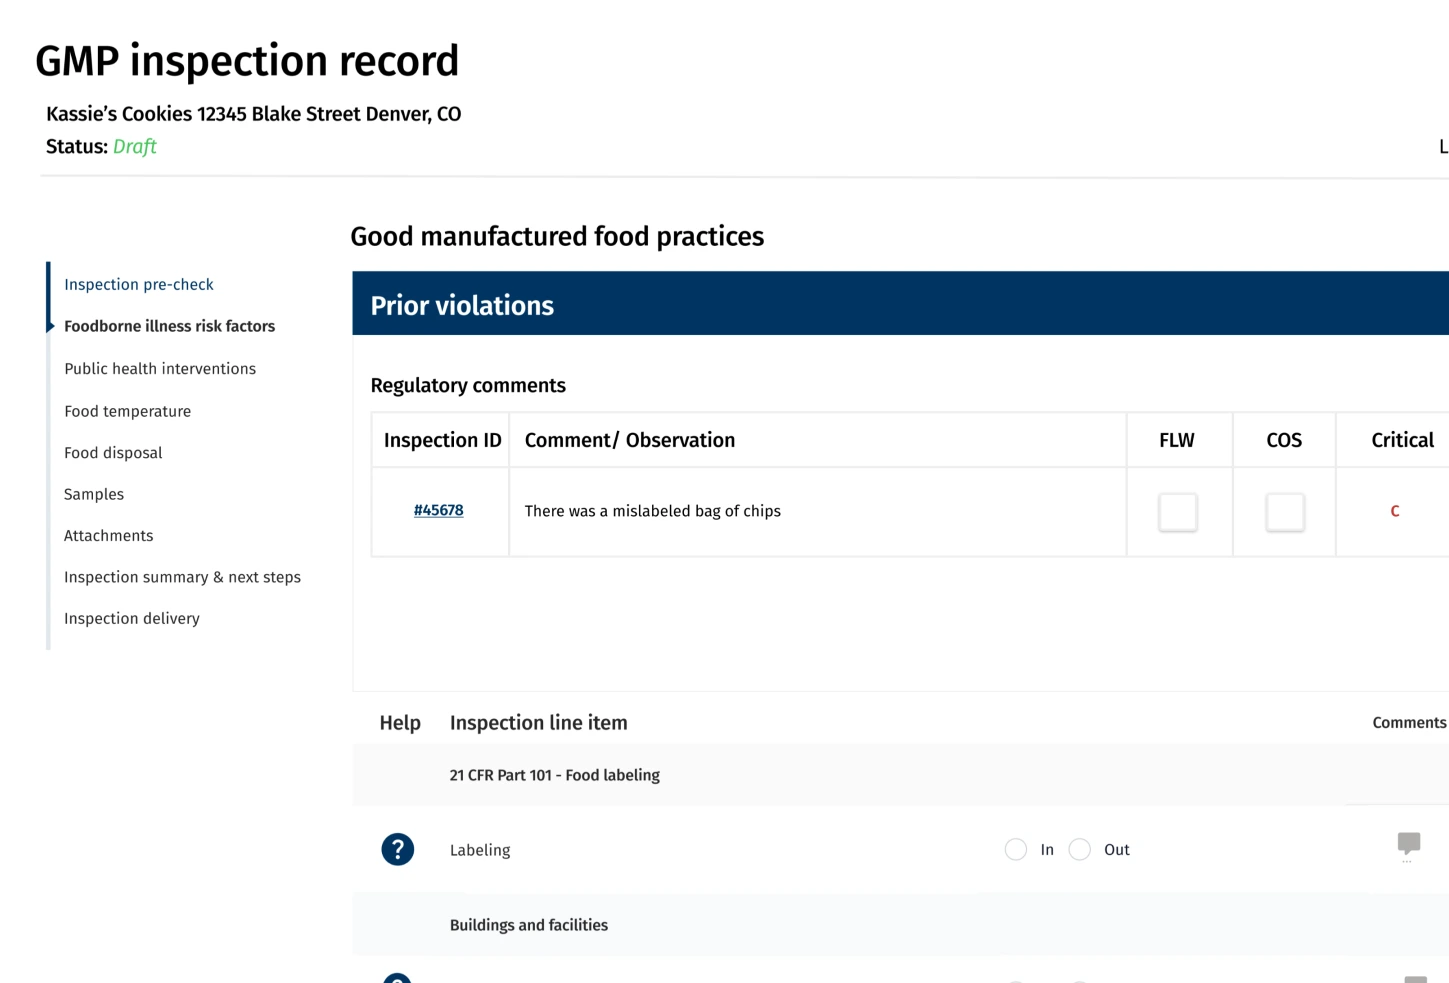This screenshot has width=1449, height=983.
Task: Go to the Food temperature section
Action: 127,411
